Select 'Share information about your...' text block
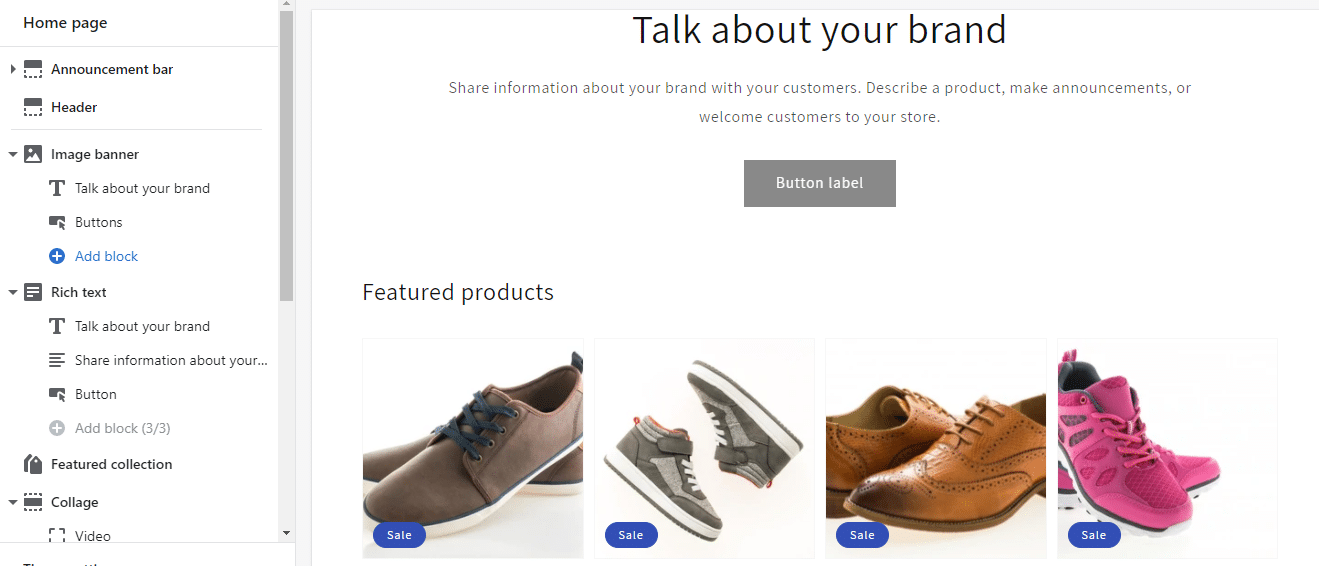The width and height of the screenshot is (1319, 566). [170, 360]
